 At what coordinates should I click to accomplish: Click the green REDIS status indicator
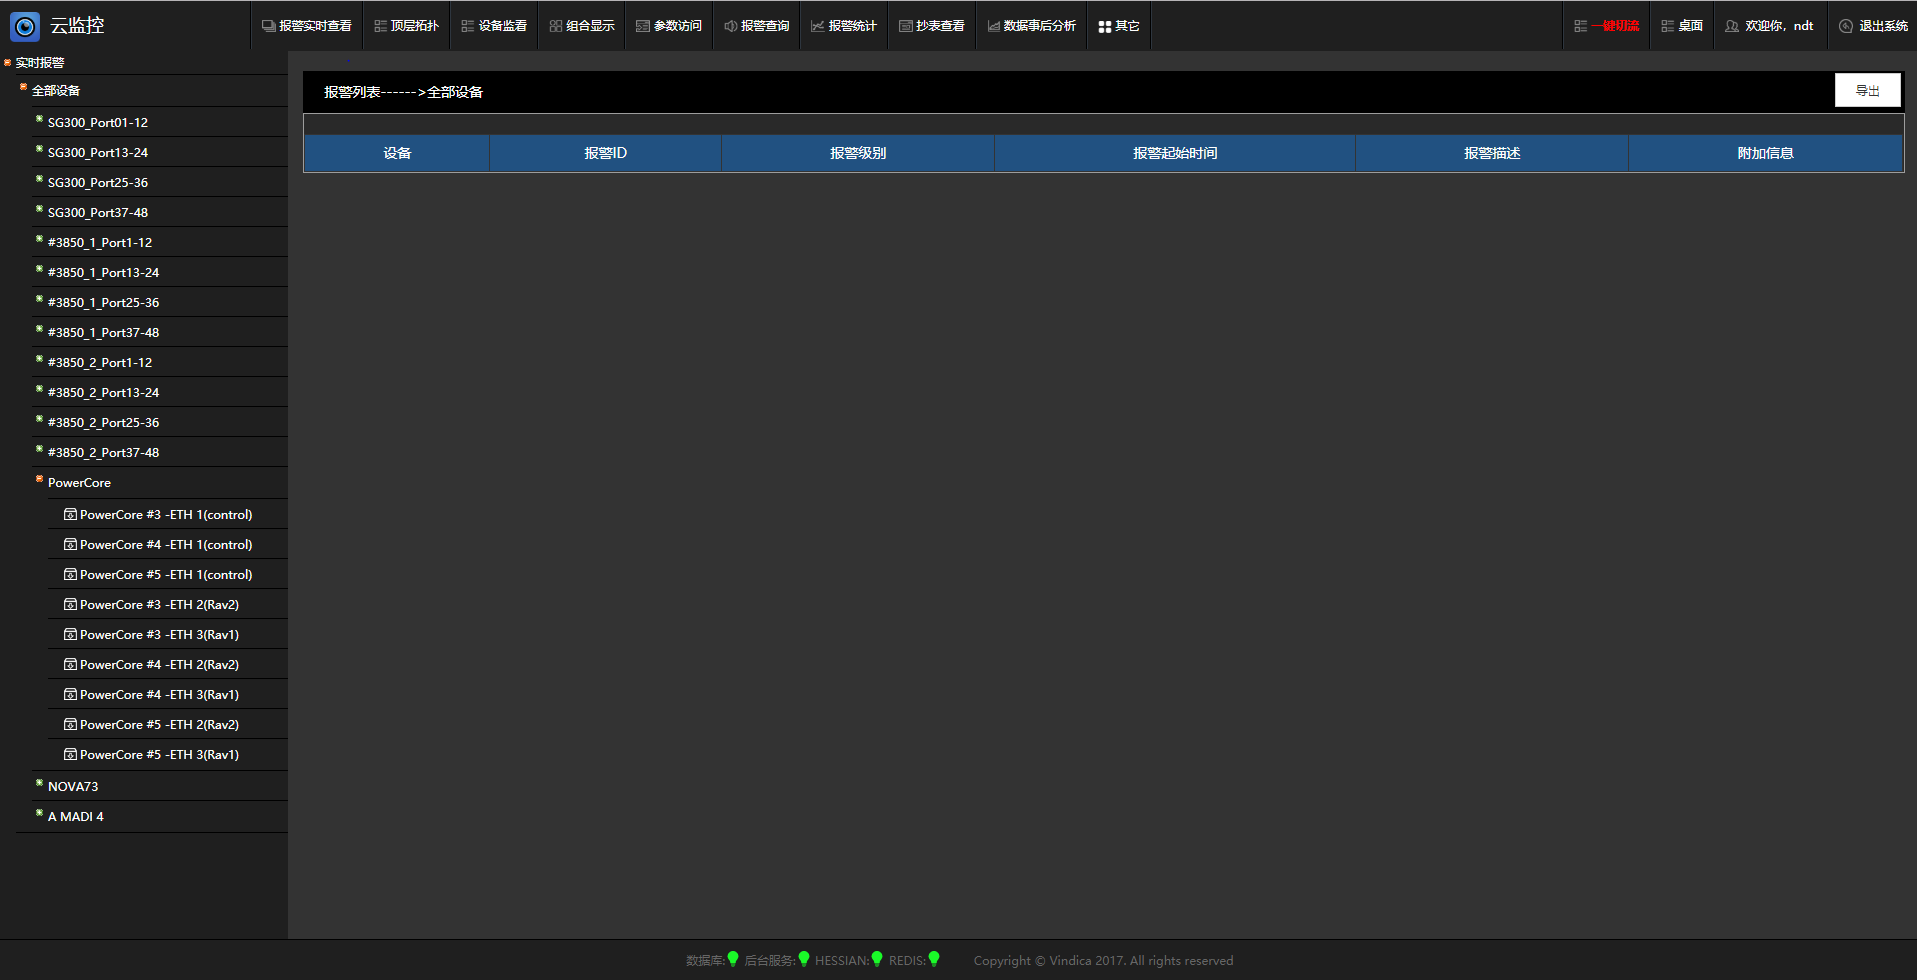(934, 959)
